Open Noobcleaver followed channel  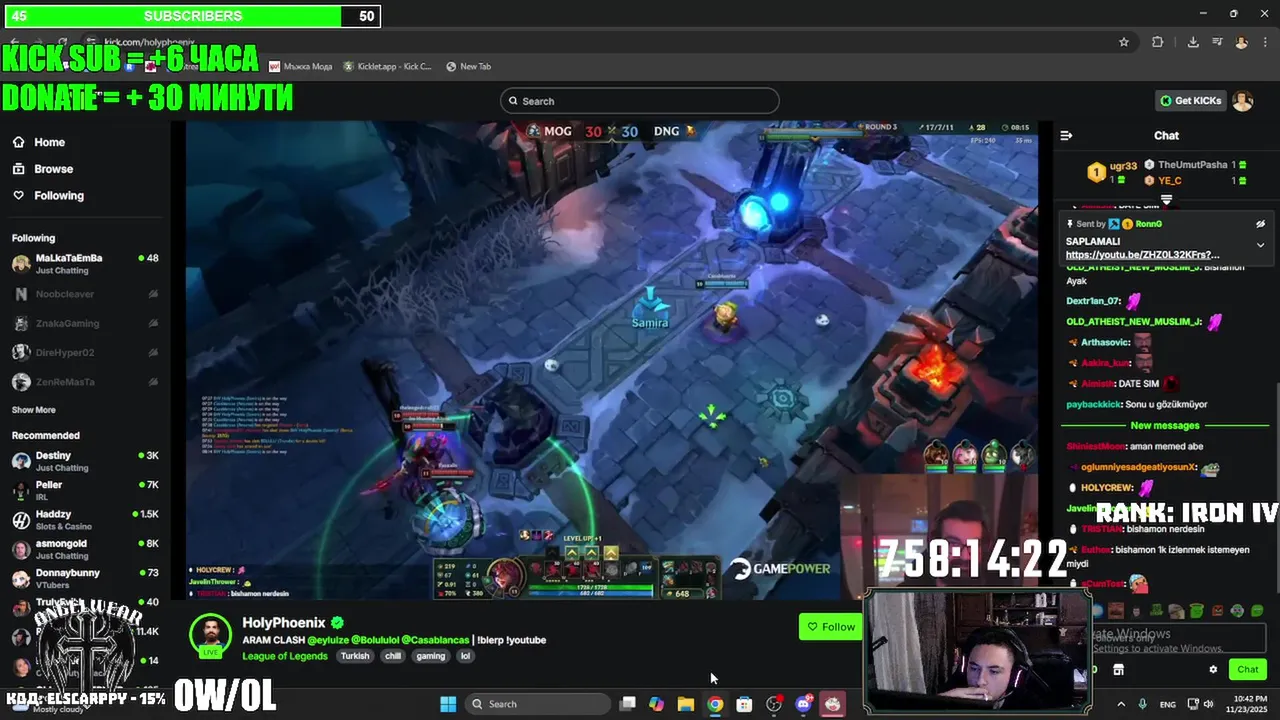[x=85, y=294]
